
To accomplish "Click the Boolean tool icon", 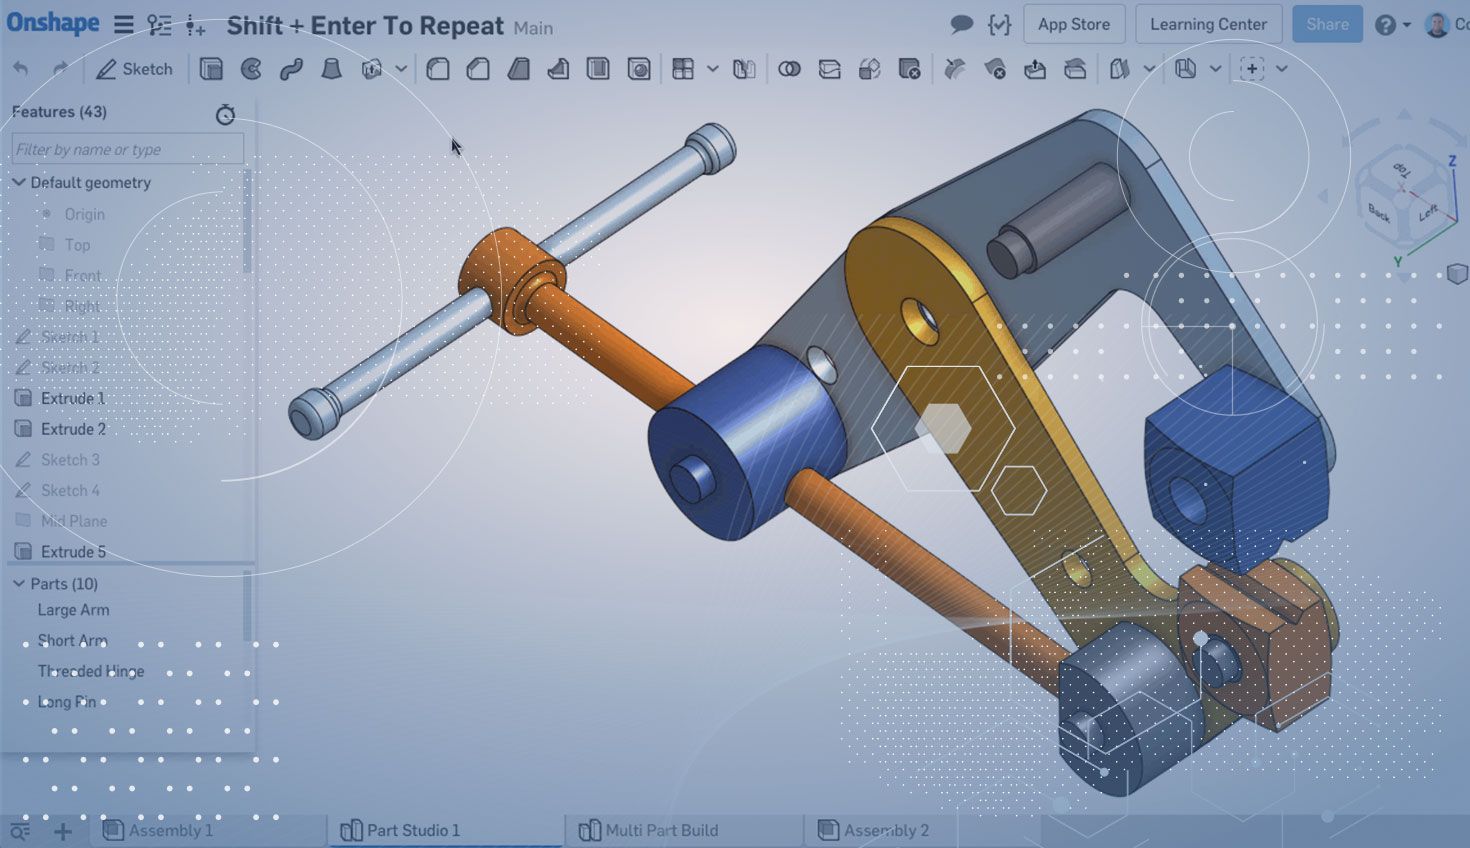I will click(x=789, y=69).
